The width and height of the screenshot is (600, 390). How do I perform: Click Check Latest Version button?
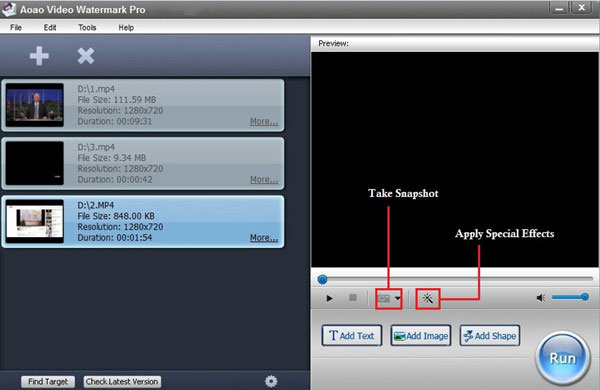122,382
